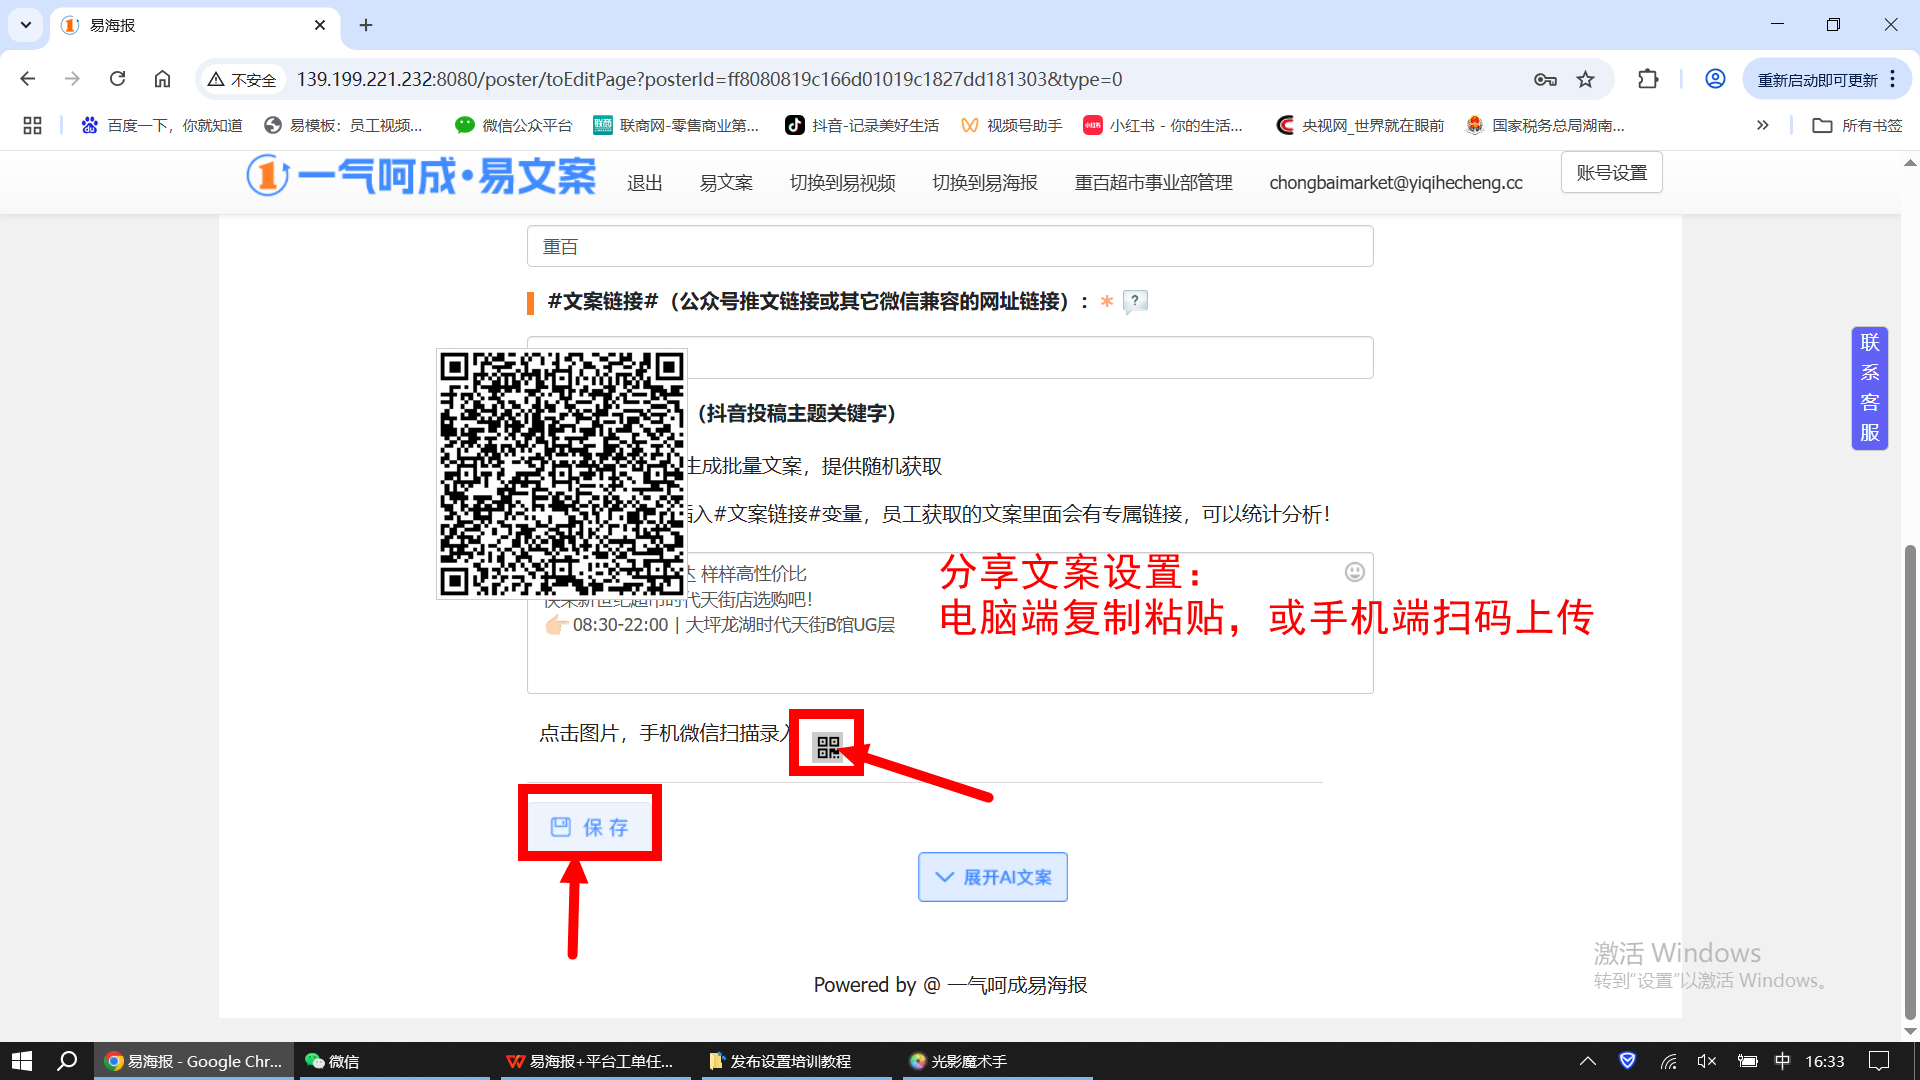Reload the current page
The image size is (1920, 1080).
[117, 79]
